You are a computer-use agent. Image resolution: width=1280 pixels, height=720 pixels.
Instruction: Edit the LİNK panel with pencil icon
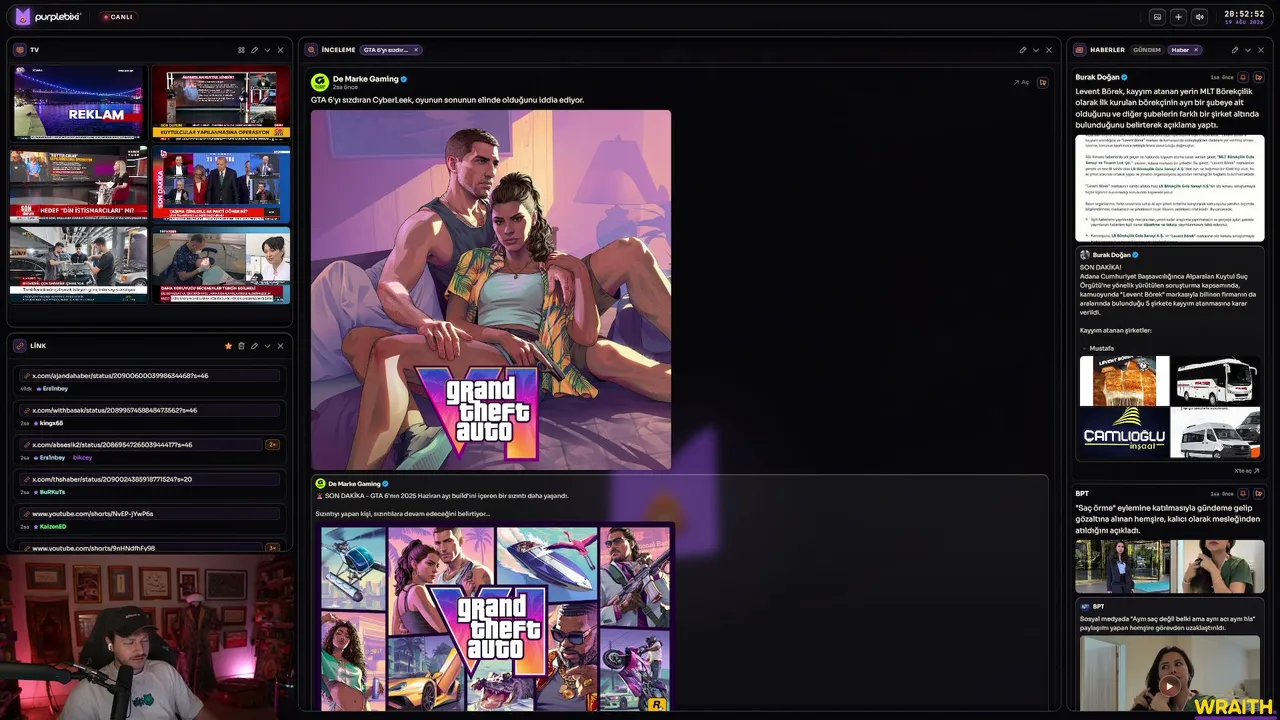[x=254, y=346]
